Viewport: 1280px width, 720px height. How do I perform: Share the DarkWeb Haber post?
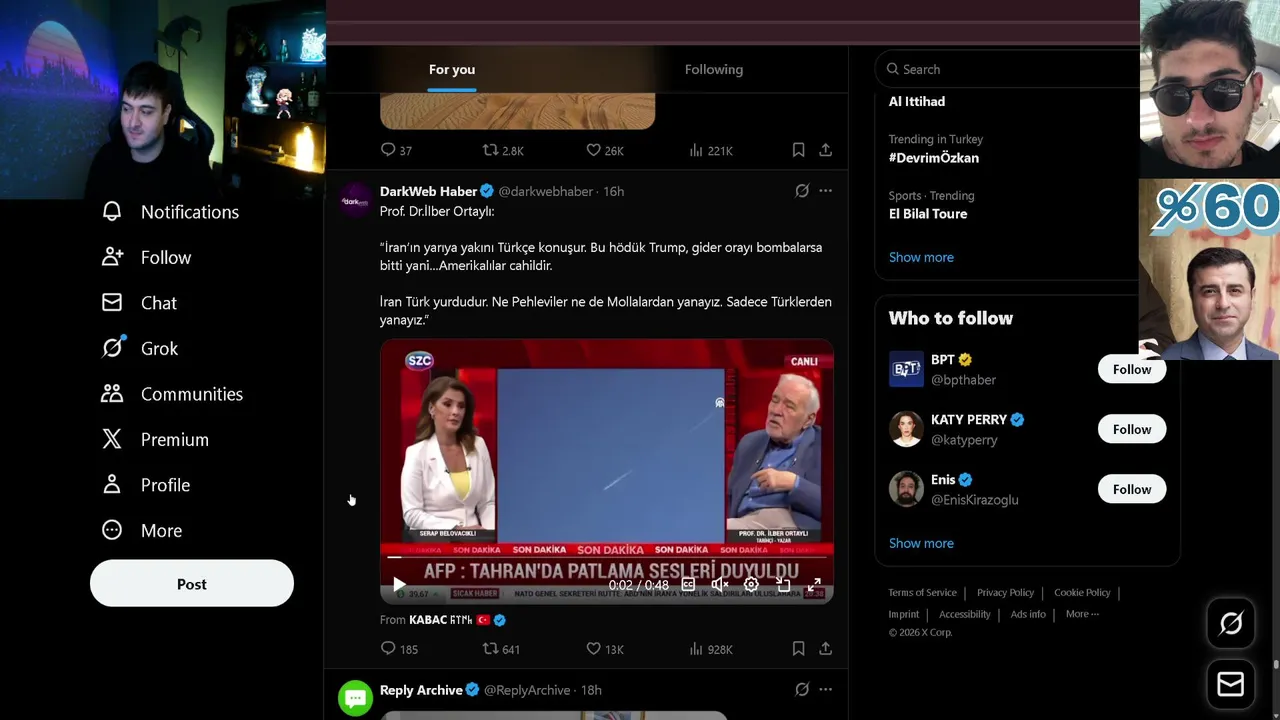pos(825,649)
